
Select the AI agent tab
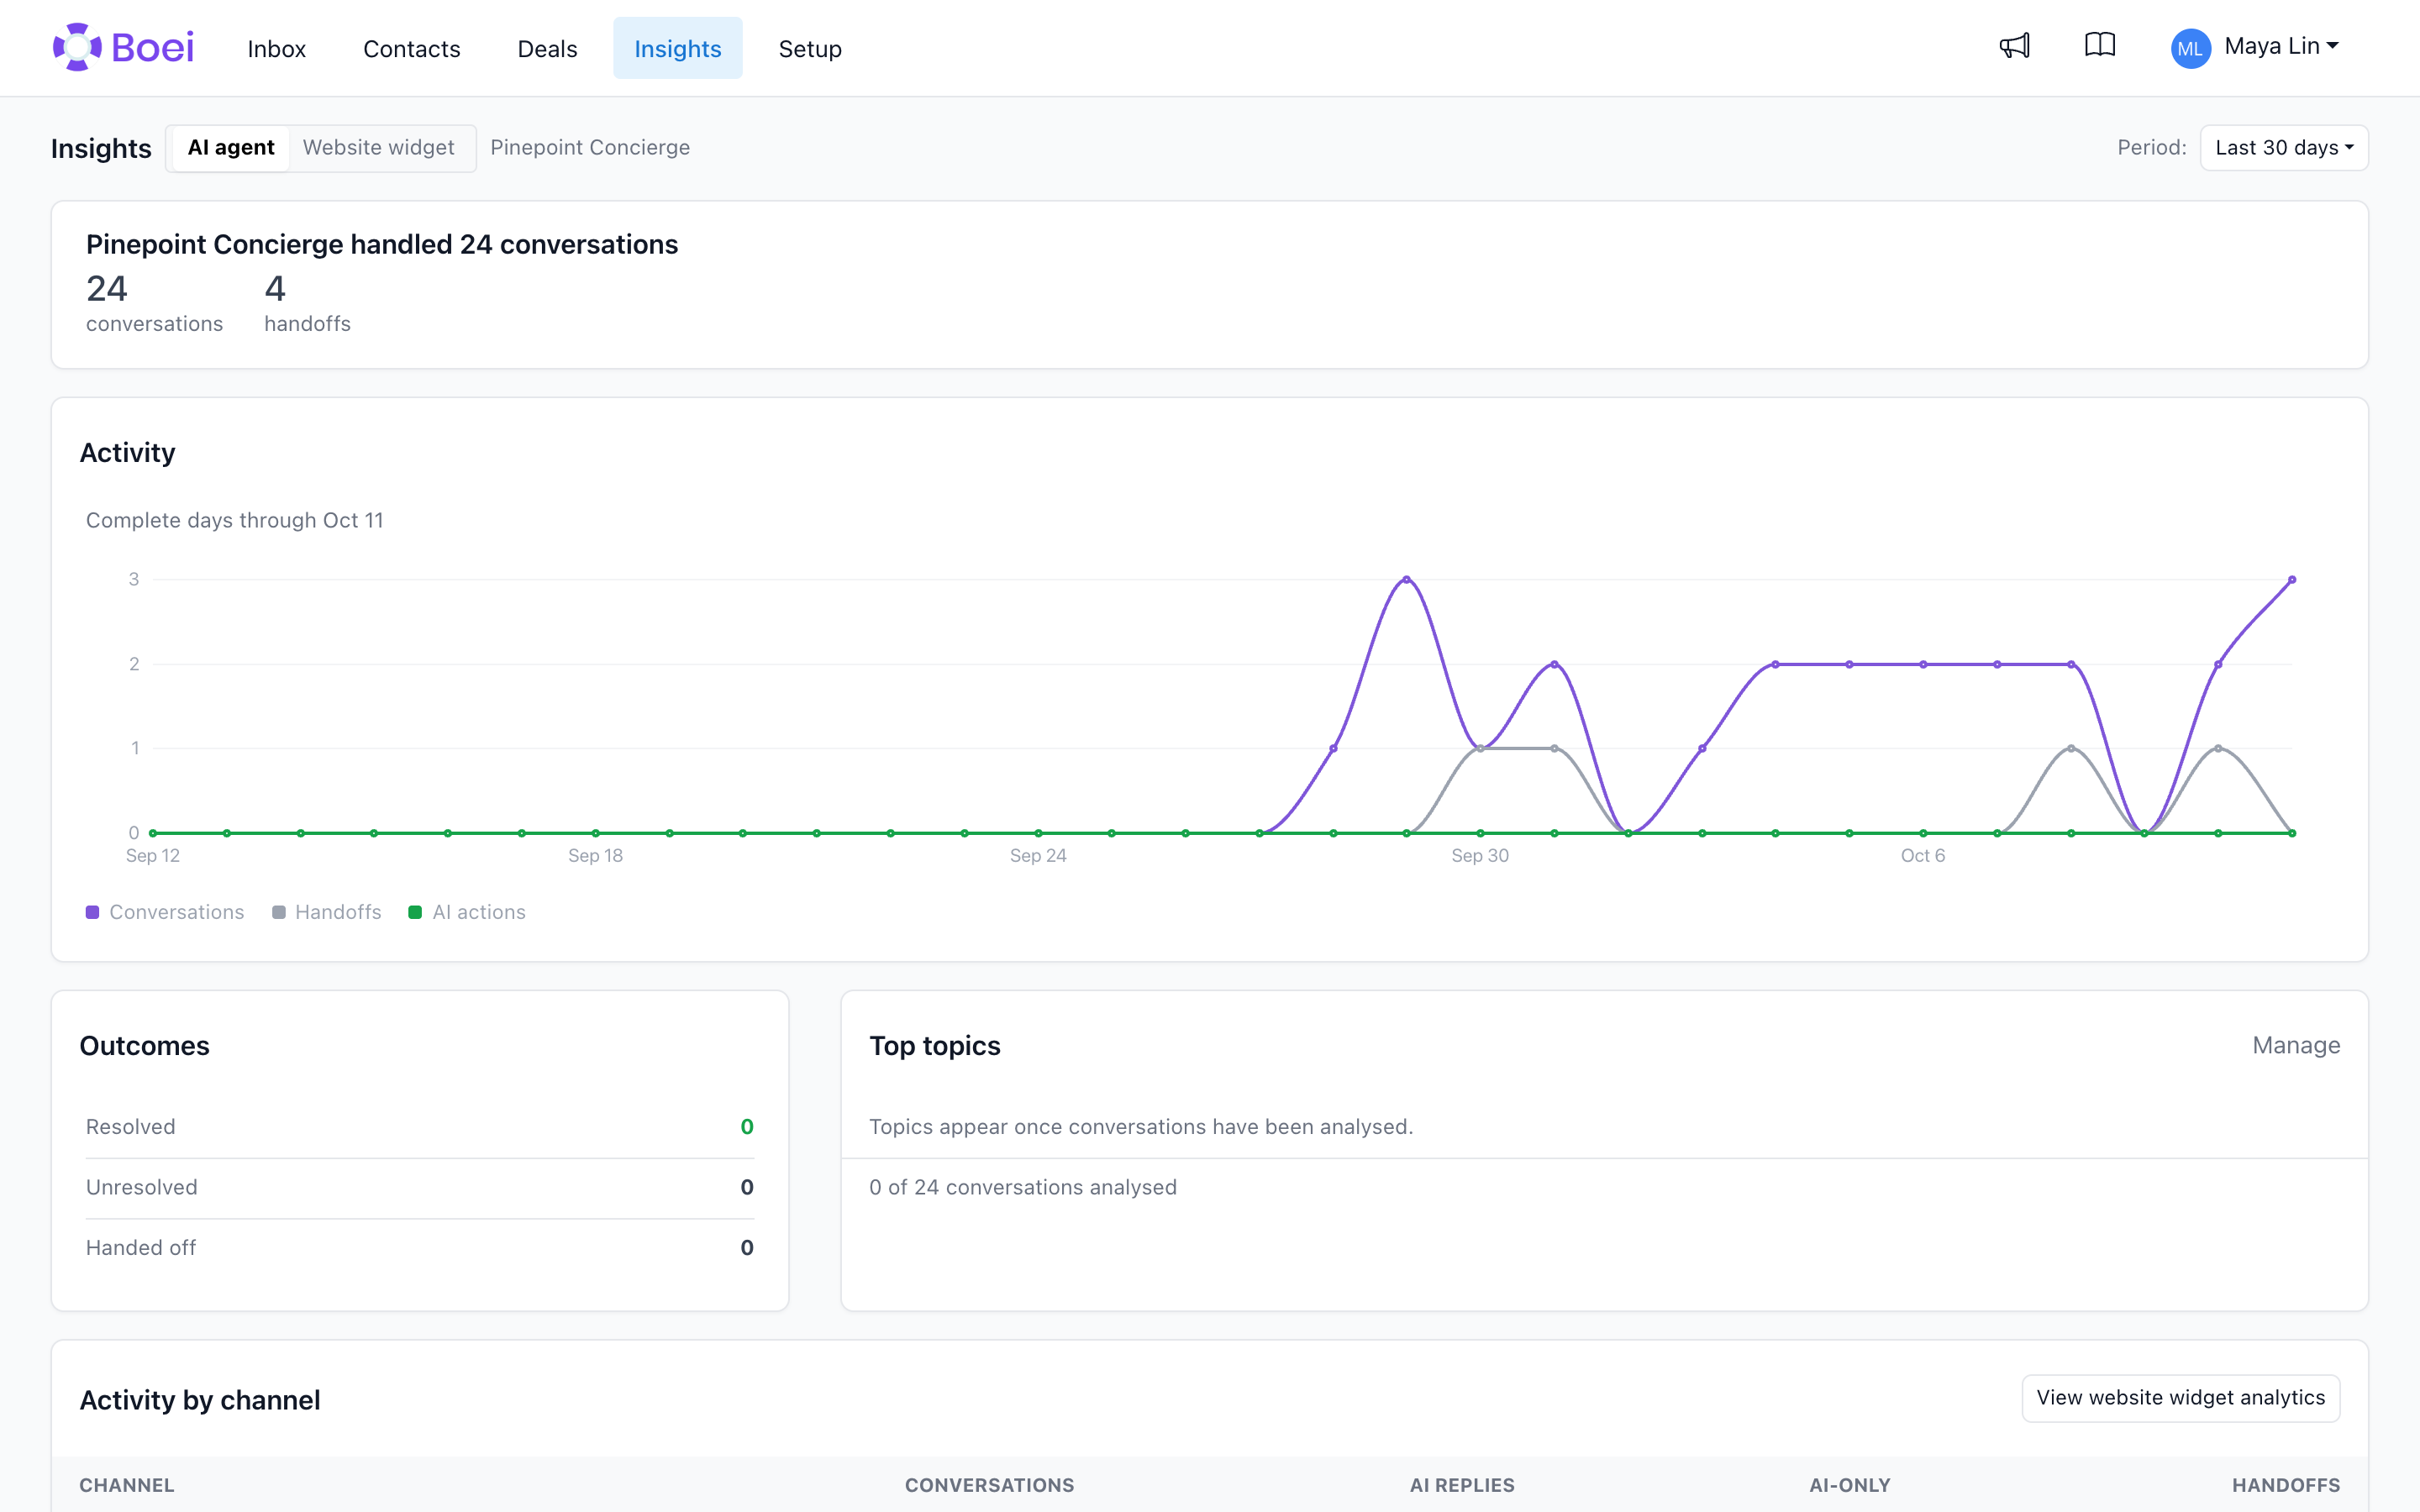coord(231,148)
